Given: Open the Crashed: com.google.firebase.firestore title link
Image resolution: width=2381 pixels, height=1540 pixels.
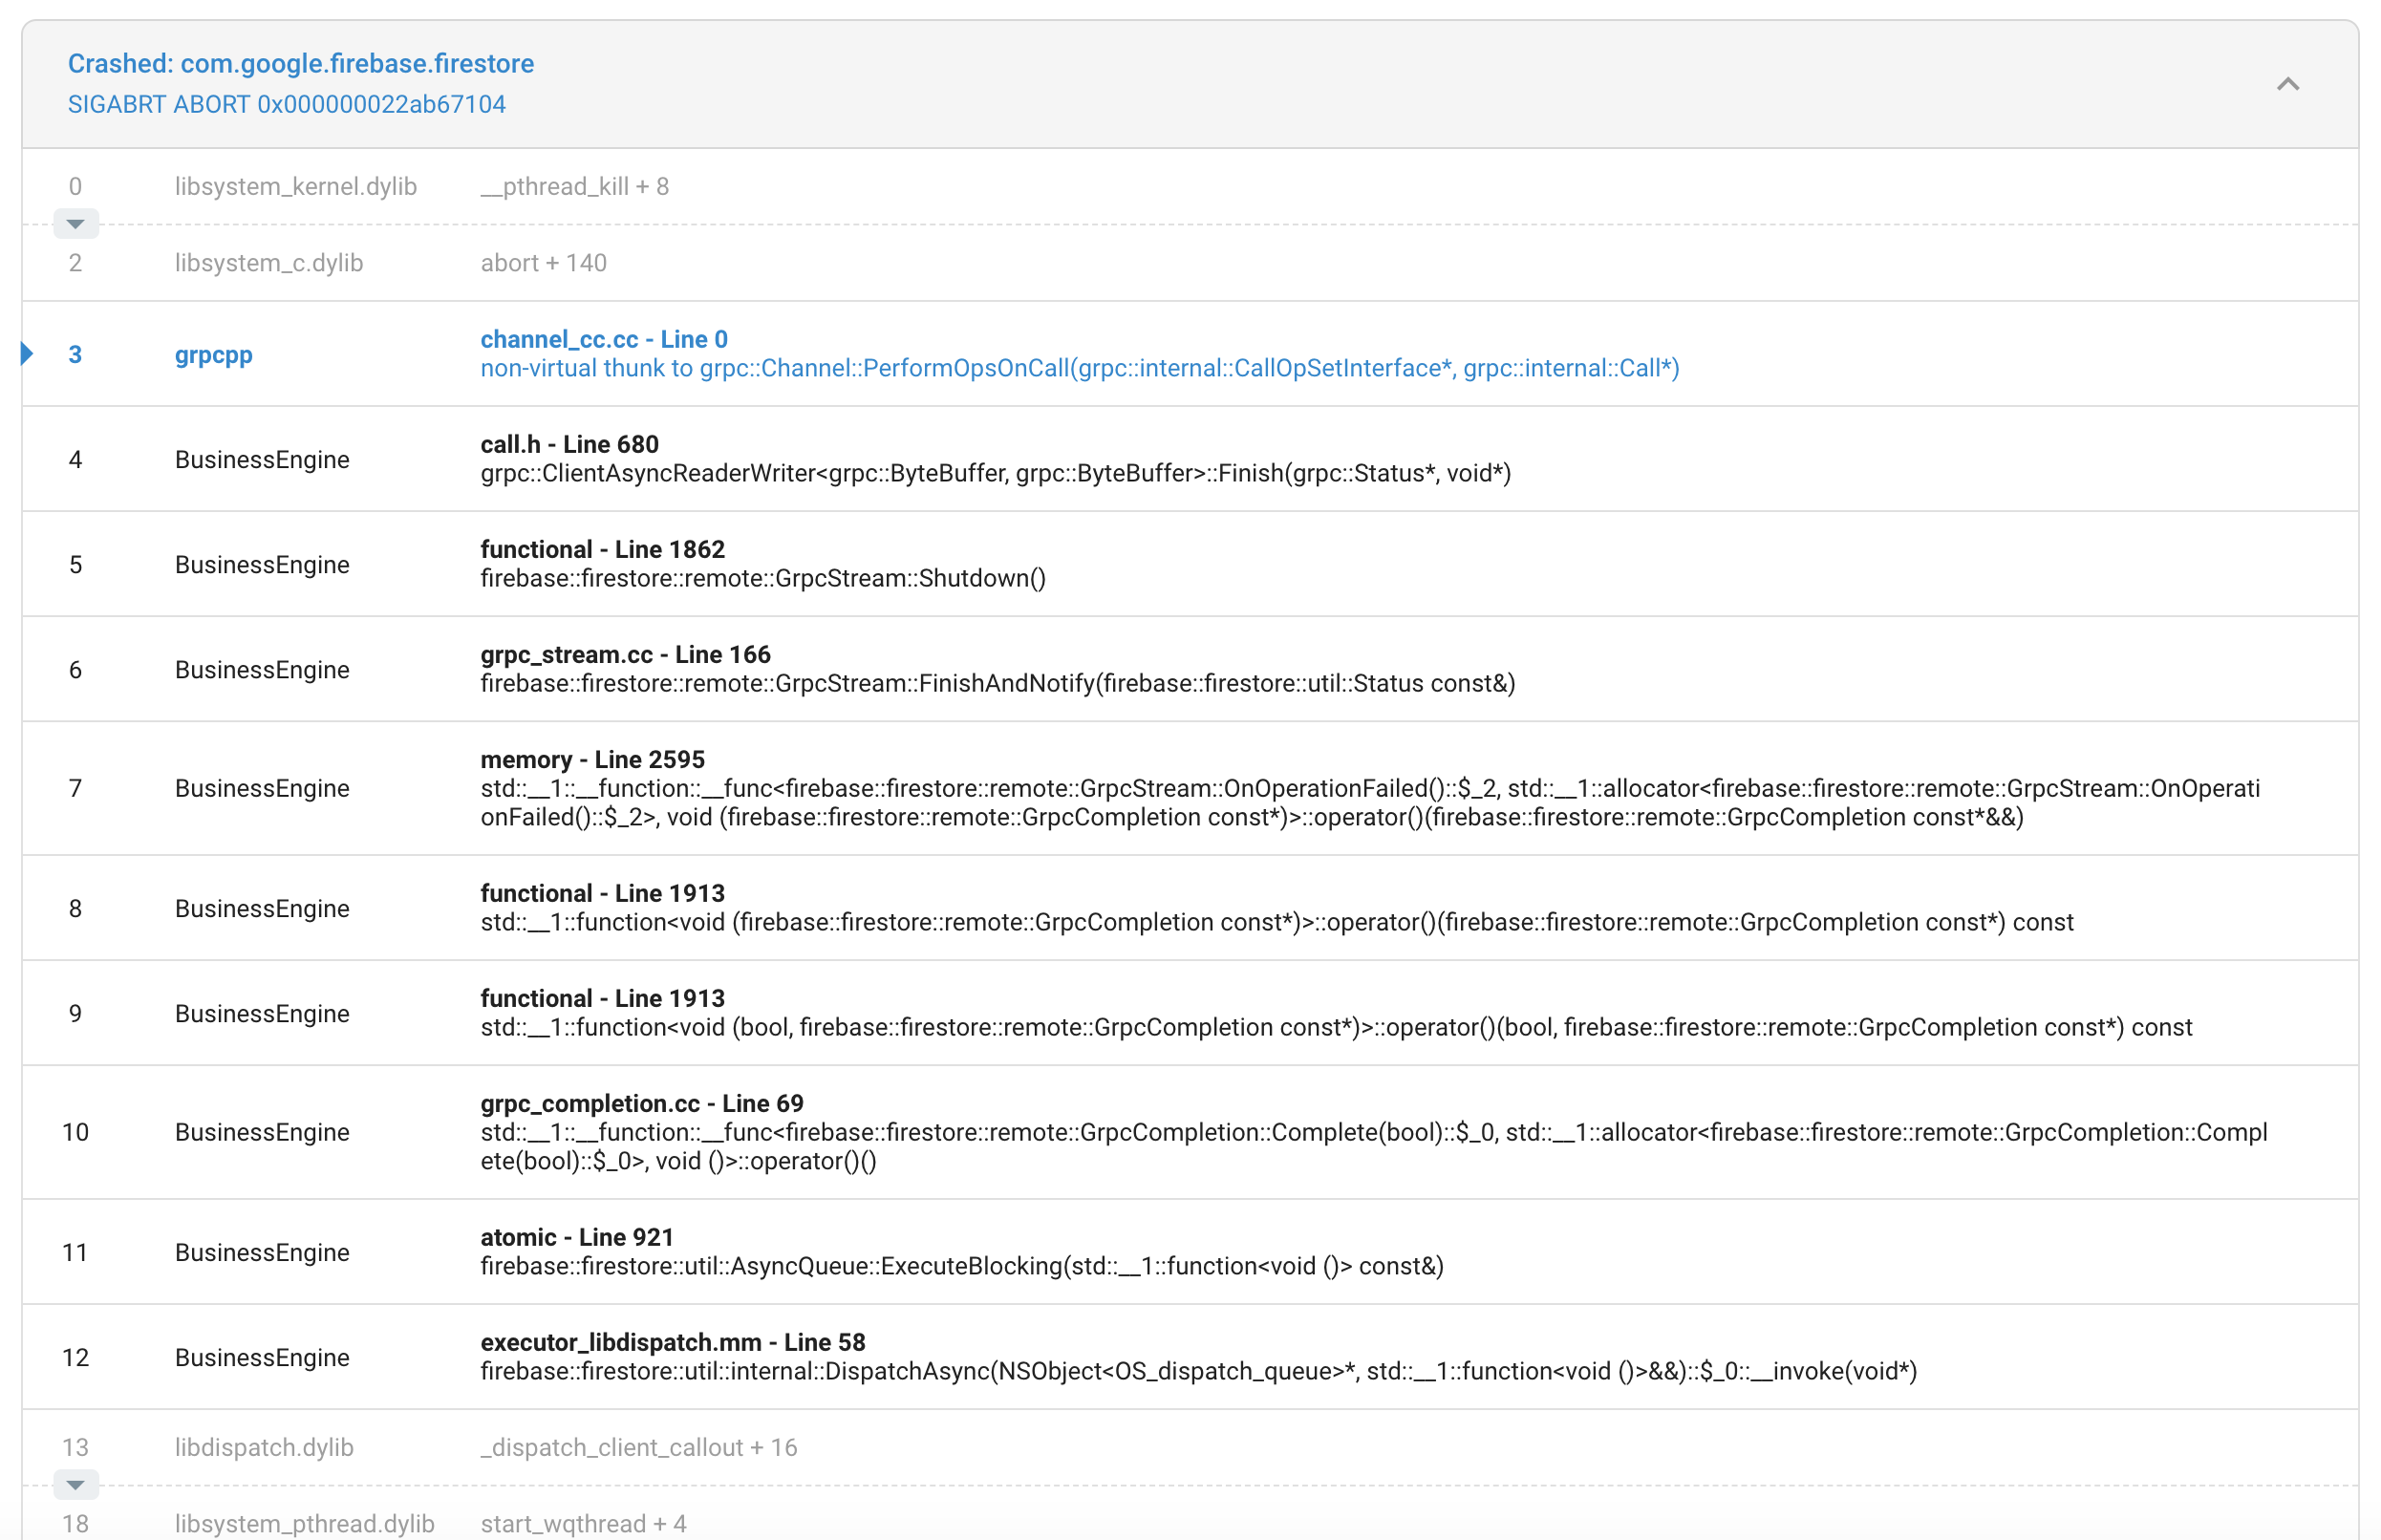Looking at the screenshot, I should (300, 63).
